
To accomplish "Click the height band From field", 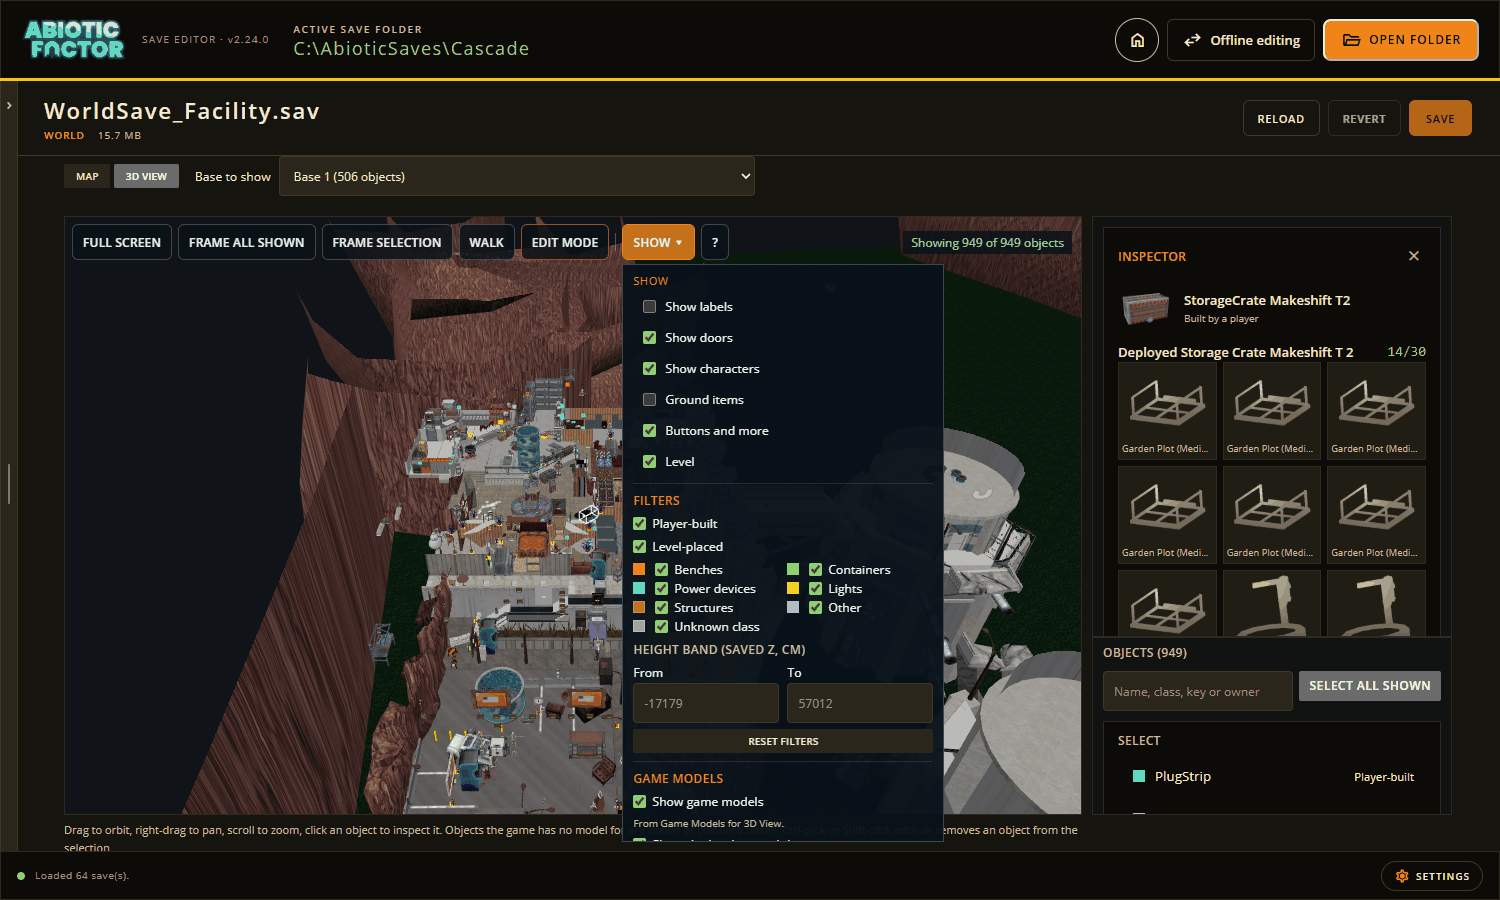I will [706, 703].
